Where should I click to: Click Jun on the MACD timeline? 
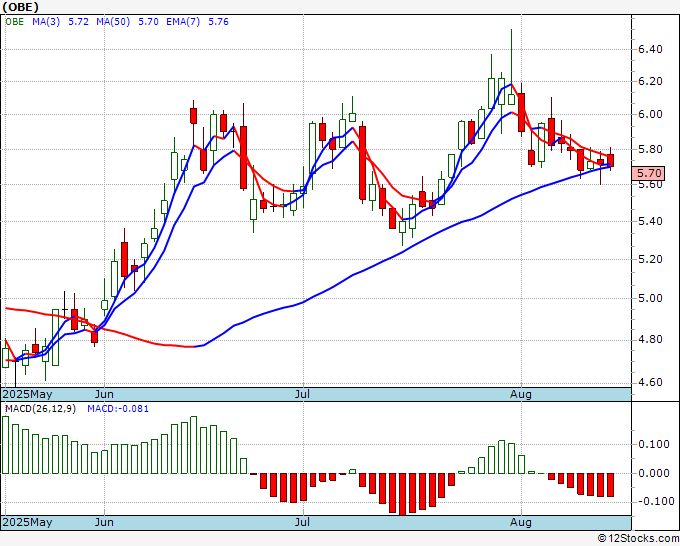coord(104,522)
